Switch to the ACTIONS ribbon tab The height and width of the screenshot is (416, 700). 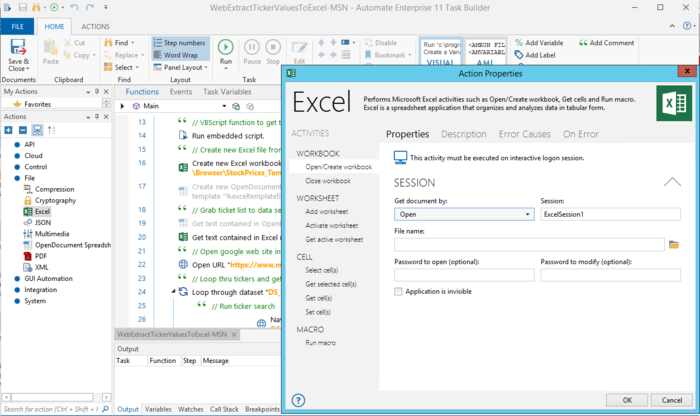tap(95, 26)
